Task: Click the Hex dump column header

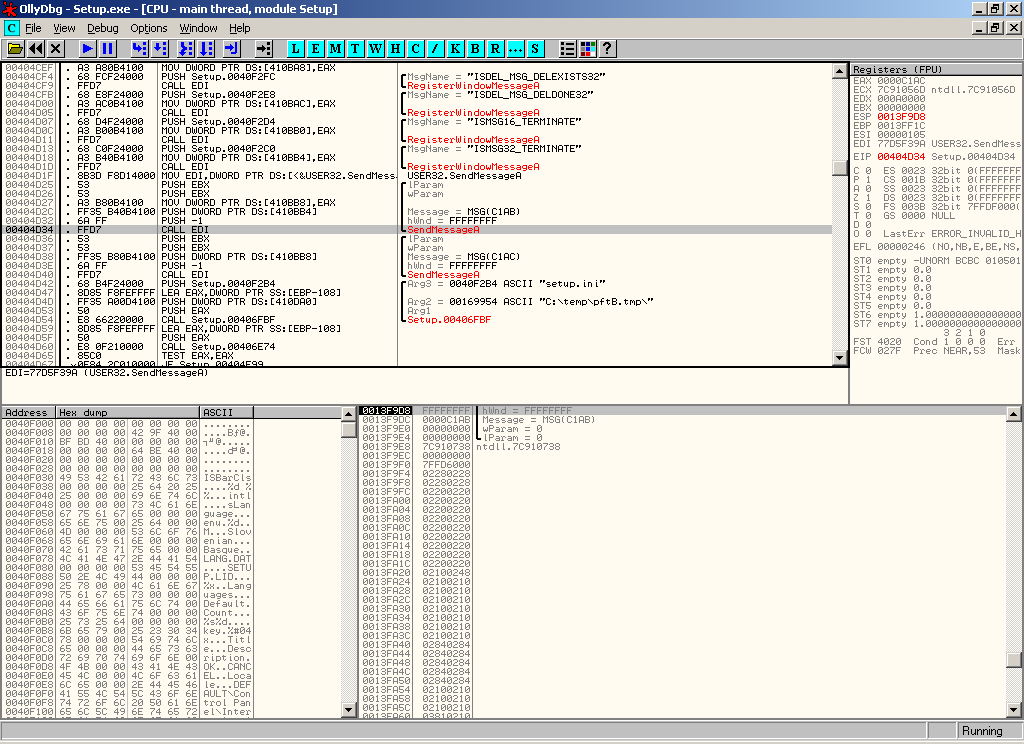Action: [128, 412]
